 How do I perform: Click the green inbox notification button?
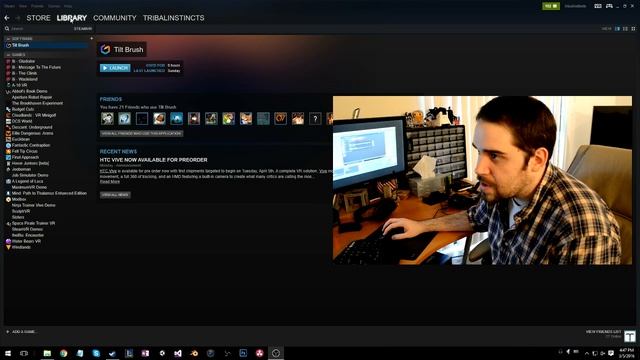tap(551, 6)
